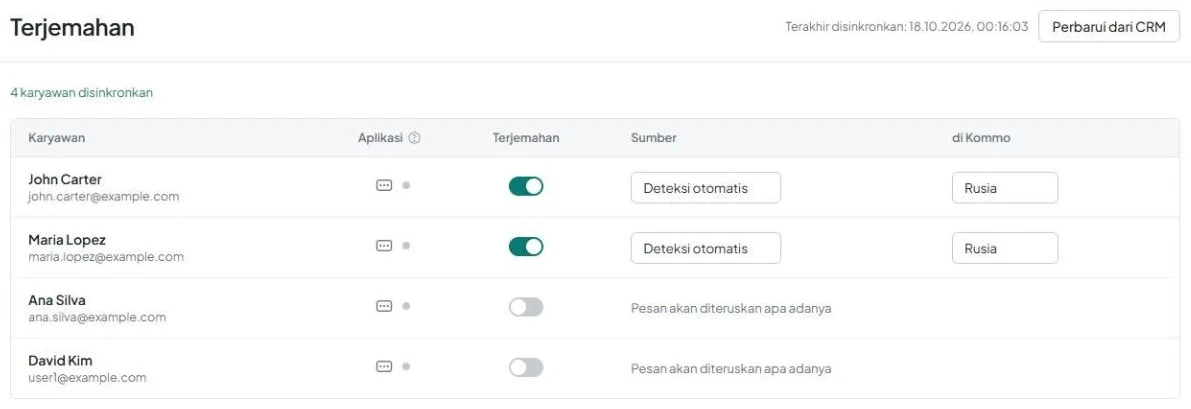The width and height of the screenshot is (1191, 409).
Task: Click the Perbarui dari CRM button
Action: click(1109, 27)
